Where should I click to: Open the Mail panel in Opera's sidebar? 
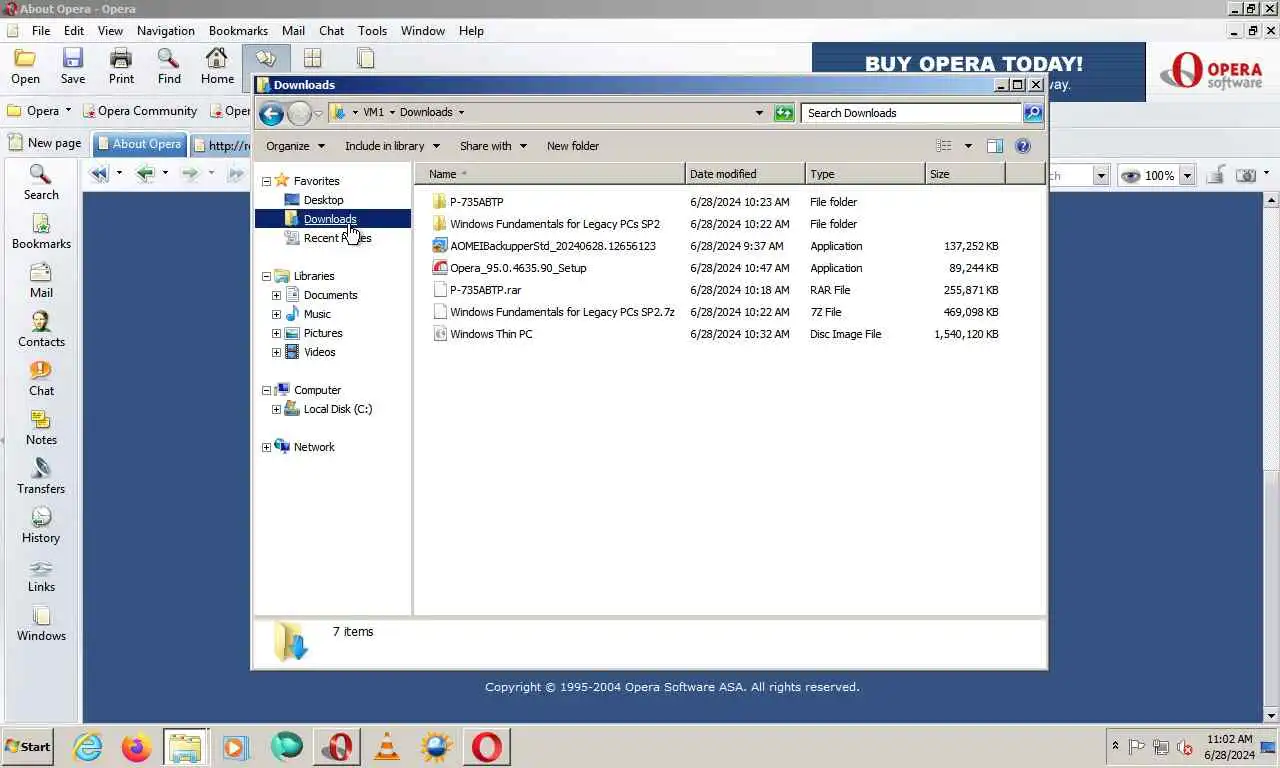click(x=41, y=280)
